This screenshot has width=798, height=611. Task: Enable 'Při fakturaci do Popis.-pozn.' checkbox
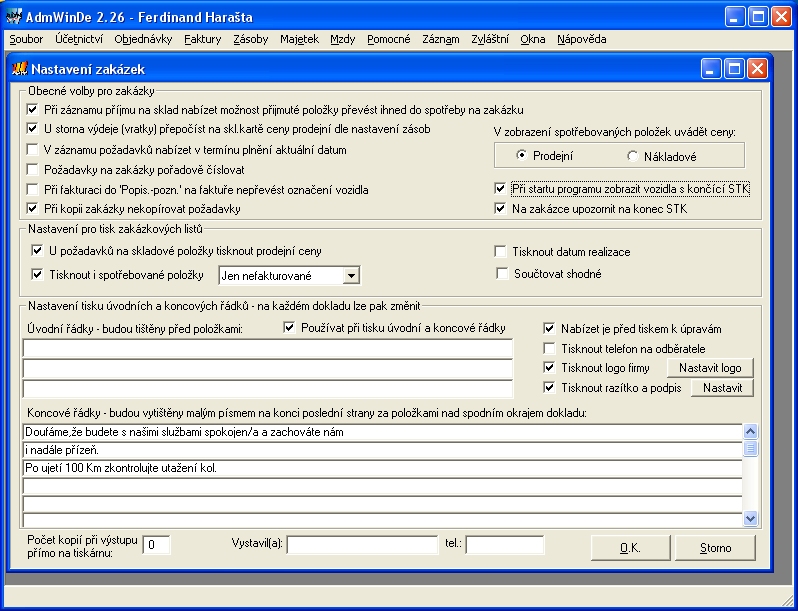[33, 190]
